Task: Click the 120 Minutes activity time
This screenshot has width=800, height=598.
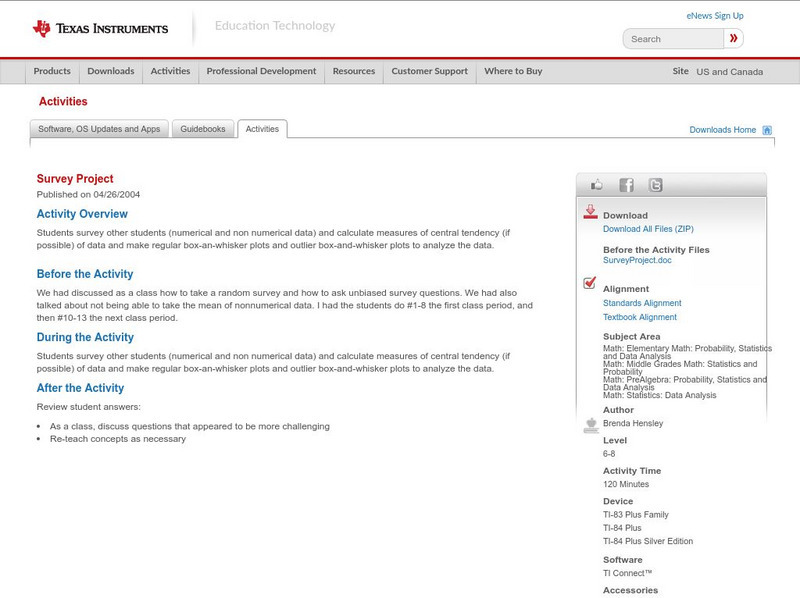Action: (626, 484)
